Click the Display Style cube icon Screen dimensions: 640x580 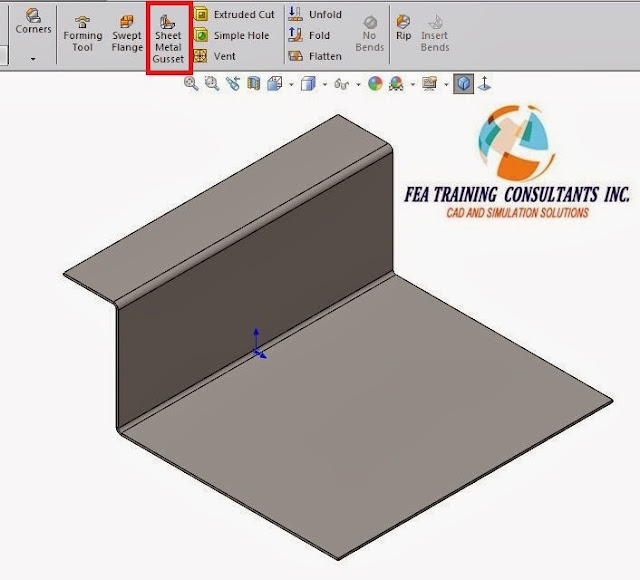pos(308,83)
